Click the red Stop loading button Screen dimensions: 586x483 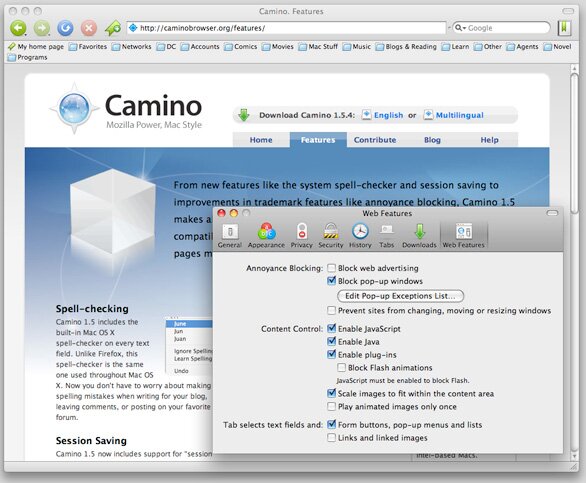click(x=89, y=28)
